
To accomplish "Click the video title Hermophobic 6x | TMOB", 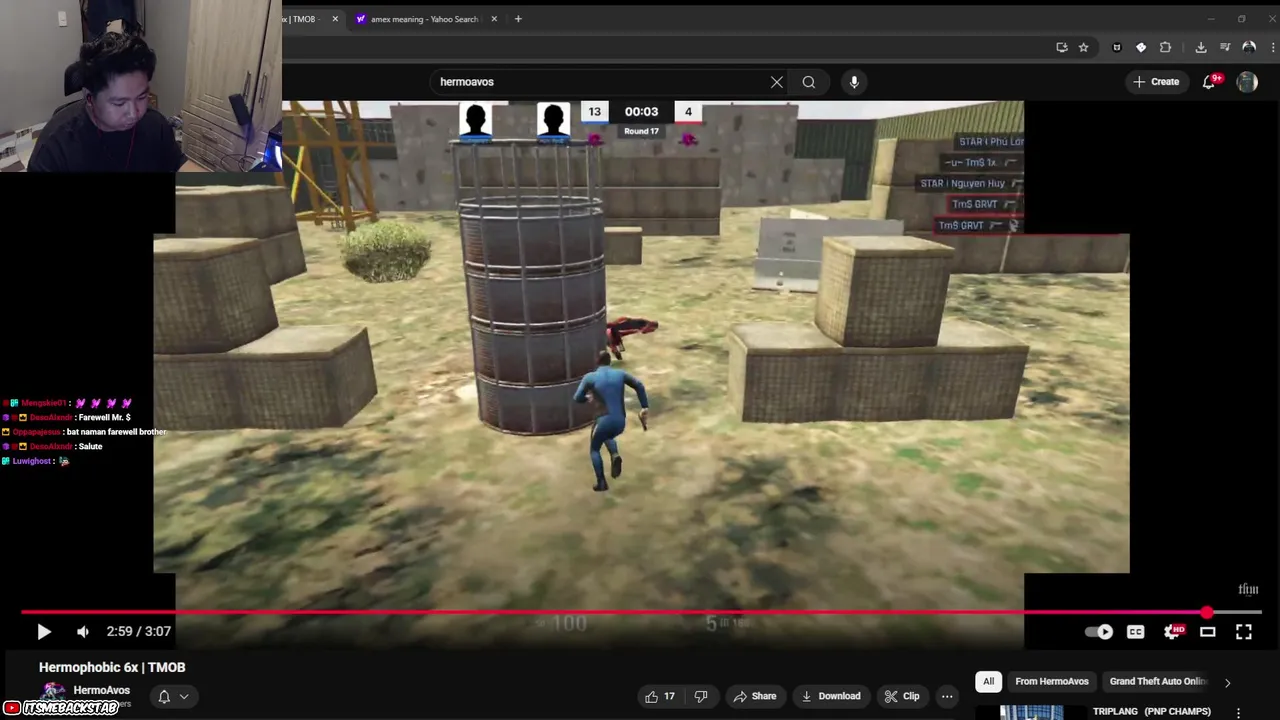I will 112,667.
